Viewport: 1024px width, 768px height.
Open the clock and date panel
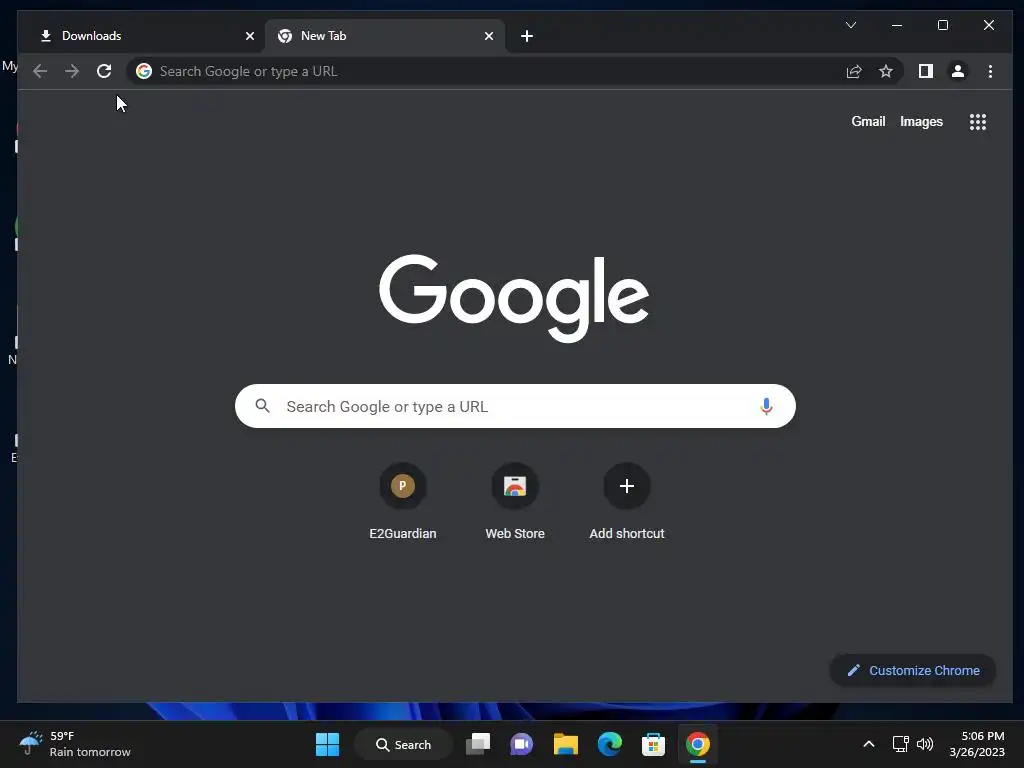[x=977, y=744]
